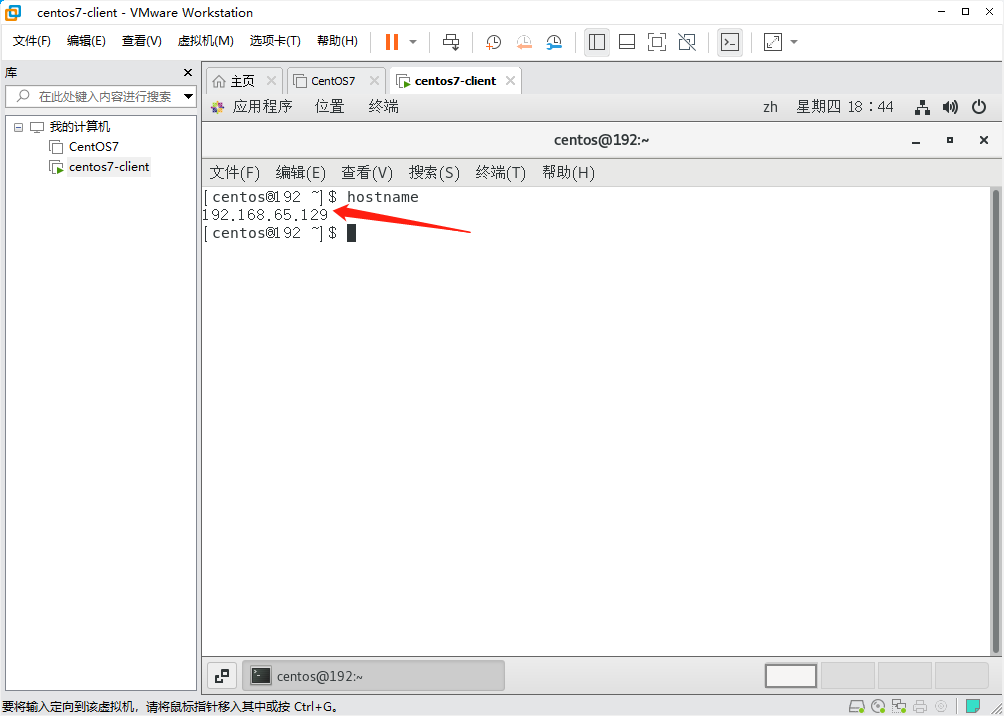Select the centos7-client tab
This screenshot has width=1004, height=716.
coord(455,81)
